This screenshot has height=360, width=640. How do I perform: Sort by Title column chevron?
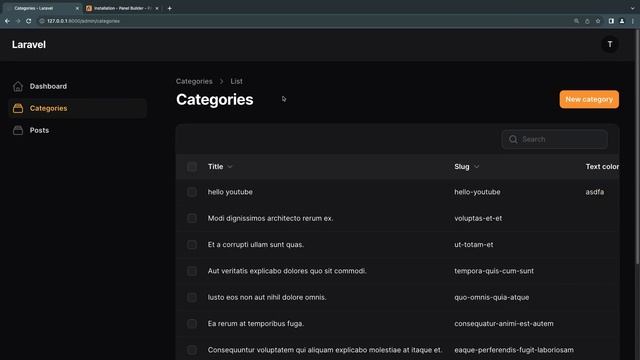[230, 167]
